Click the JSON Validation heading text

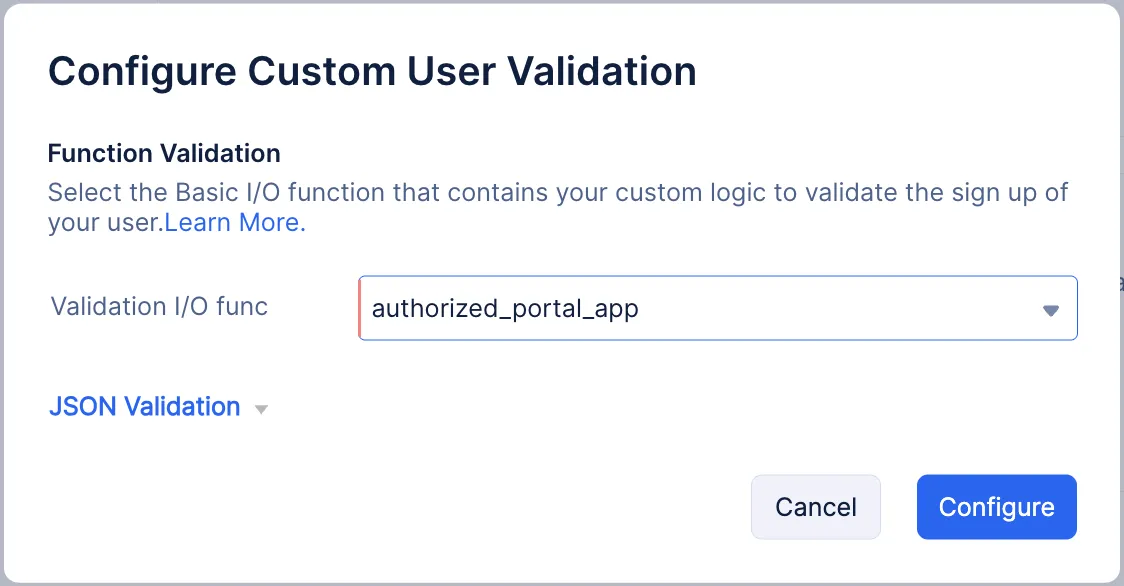tap(145, 406)
